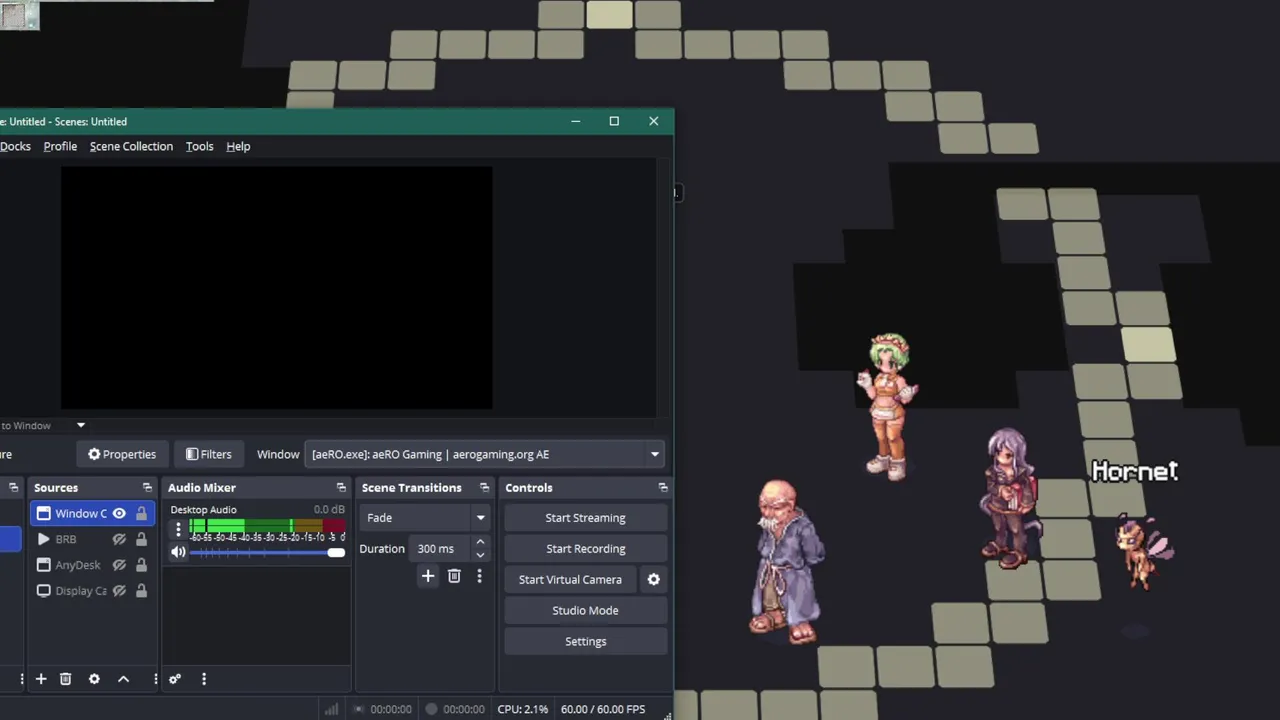Open the Tools menu

pyautogui.click(x=199, y=146)
